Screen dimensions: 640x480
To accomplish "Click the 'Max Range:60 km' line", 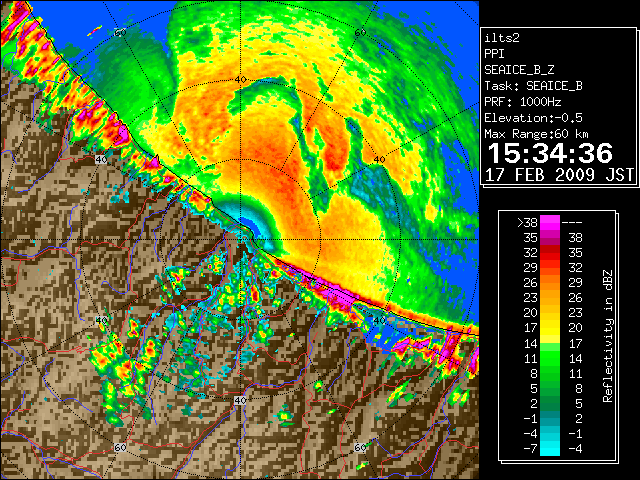I will coord(537,134).
